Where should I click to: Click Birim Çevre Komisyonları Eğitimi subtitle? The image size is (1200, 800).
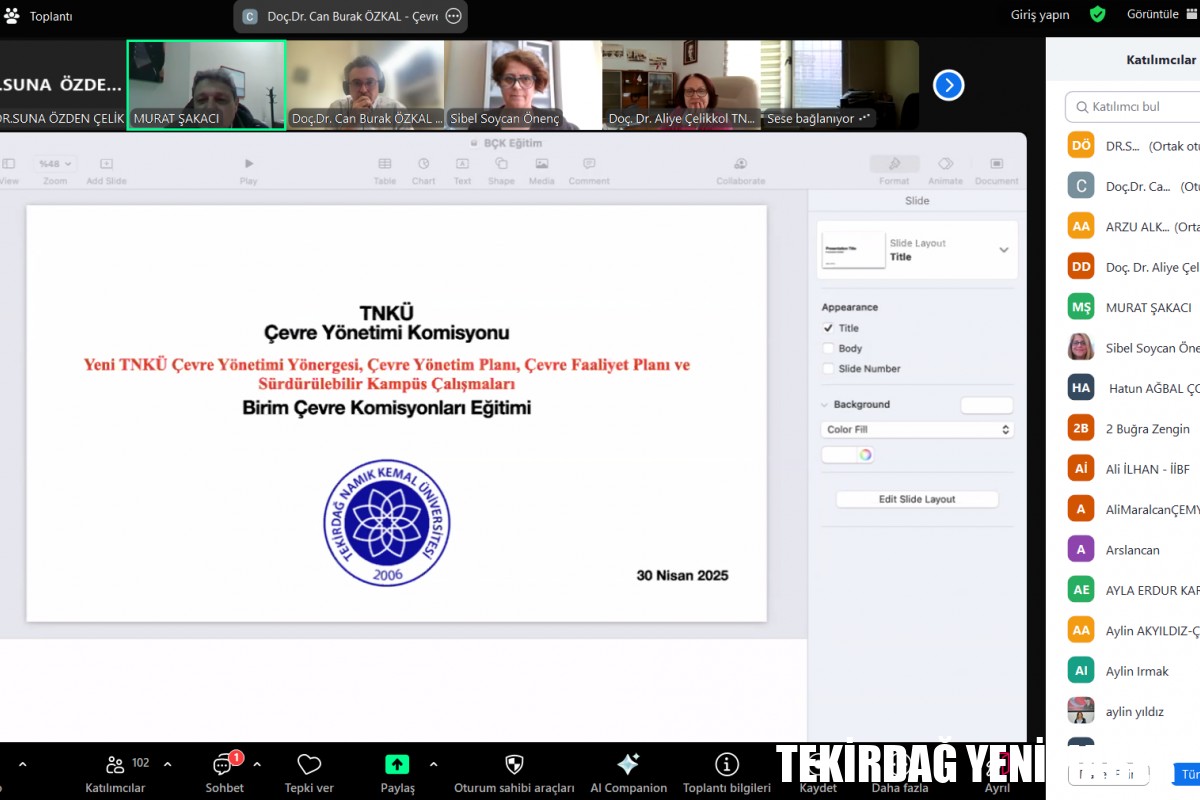[x=386, y=408]
